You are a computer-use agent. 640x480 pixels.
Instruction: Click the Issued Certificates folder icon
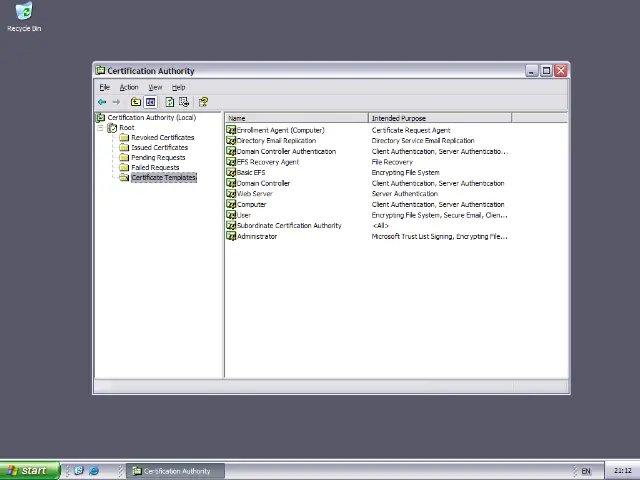coord(124,147)
